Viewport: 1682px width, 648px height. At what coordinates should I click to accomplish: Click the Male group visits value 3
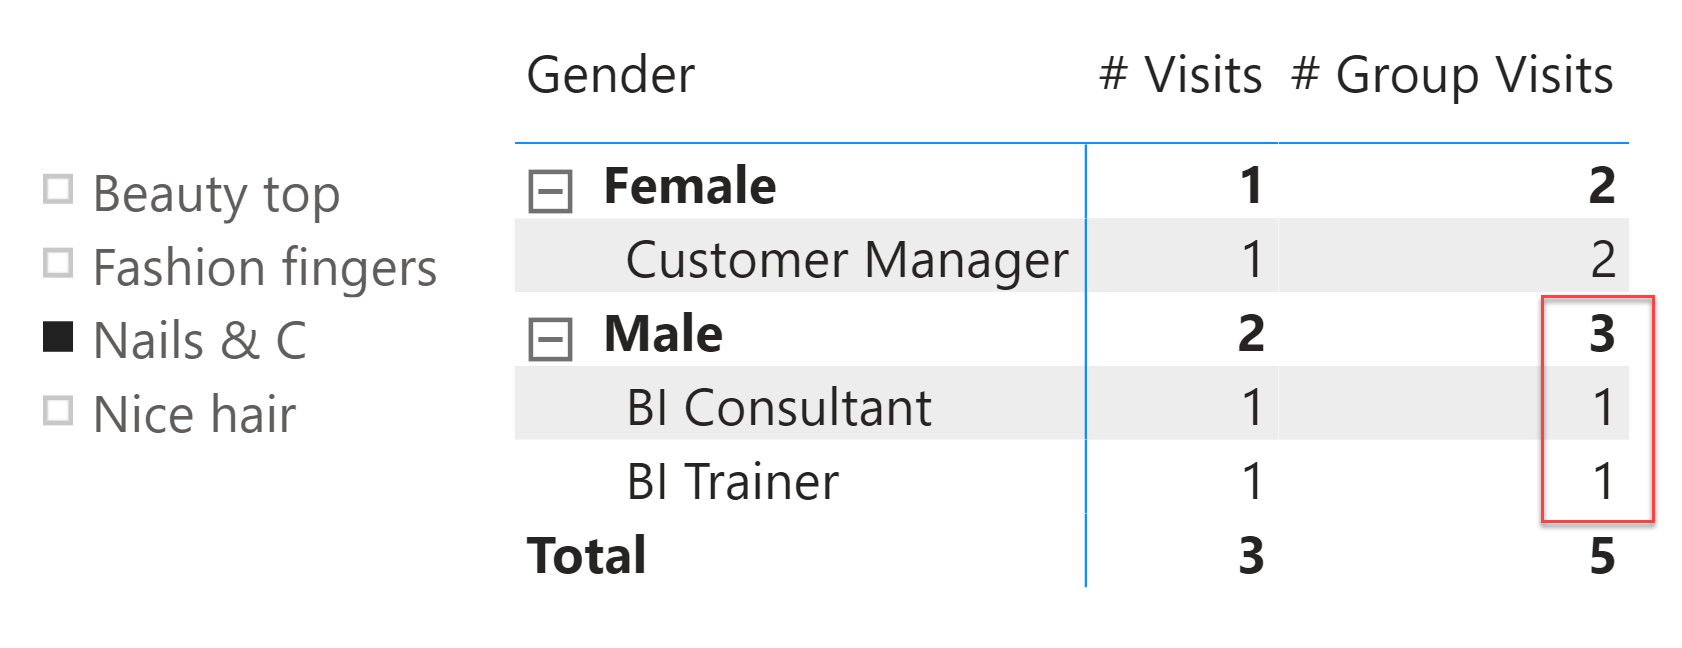(1602, 334)
